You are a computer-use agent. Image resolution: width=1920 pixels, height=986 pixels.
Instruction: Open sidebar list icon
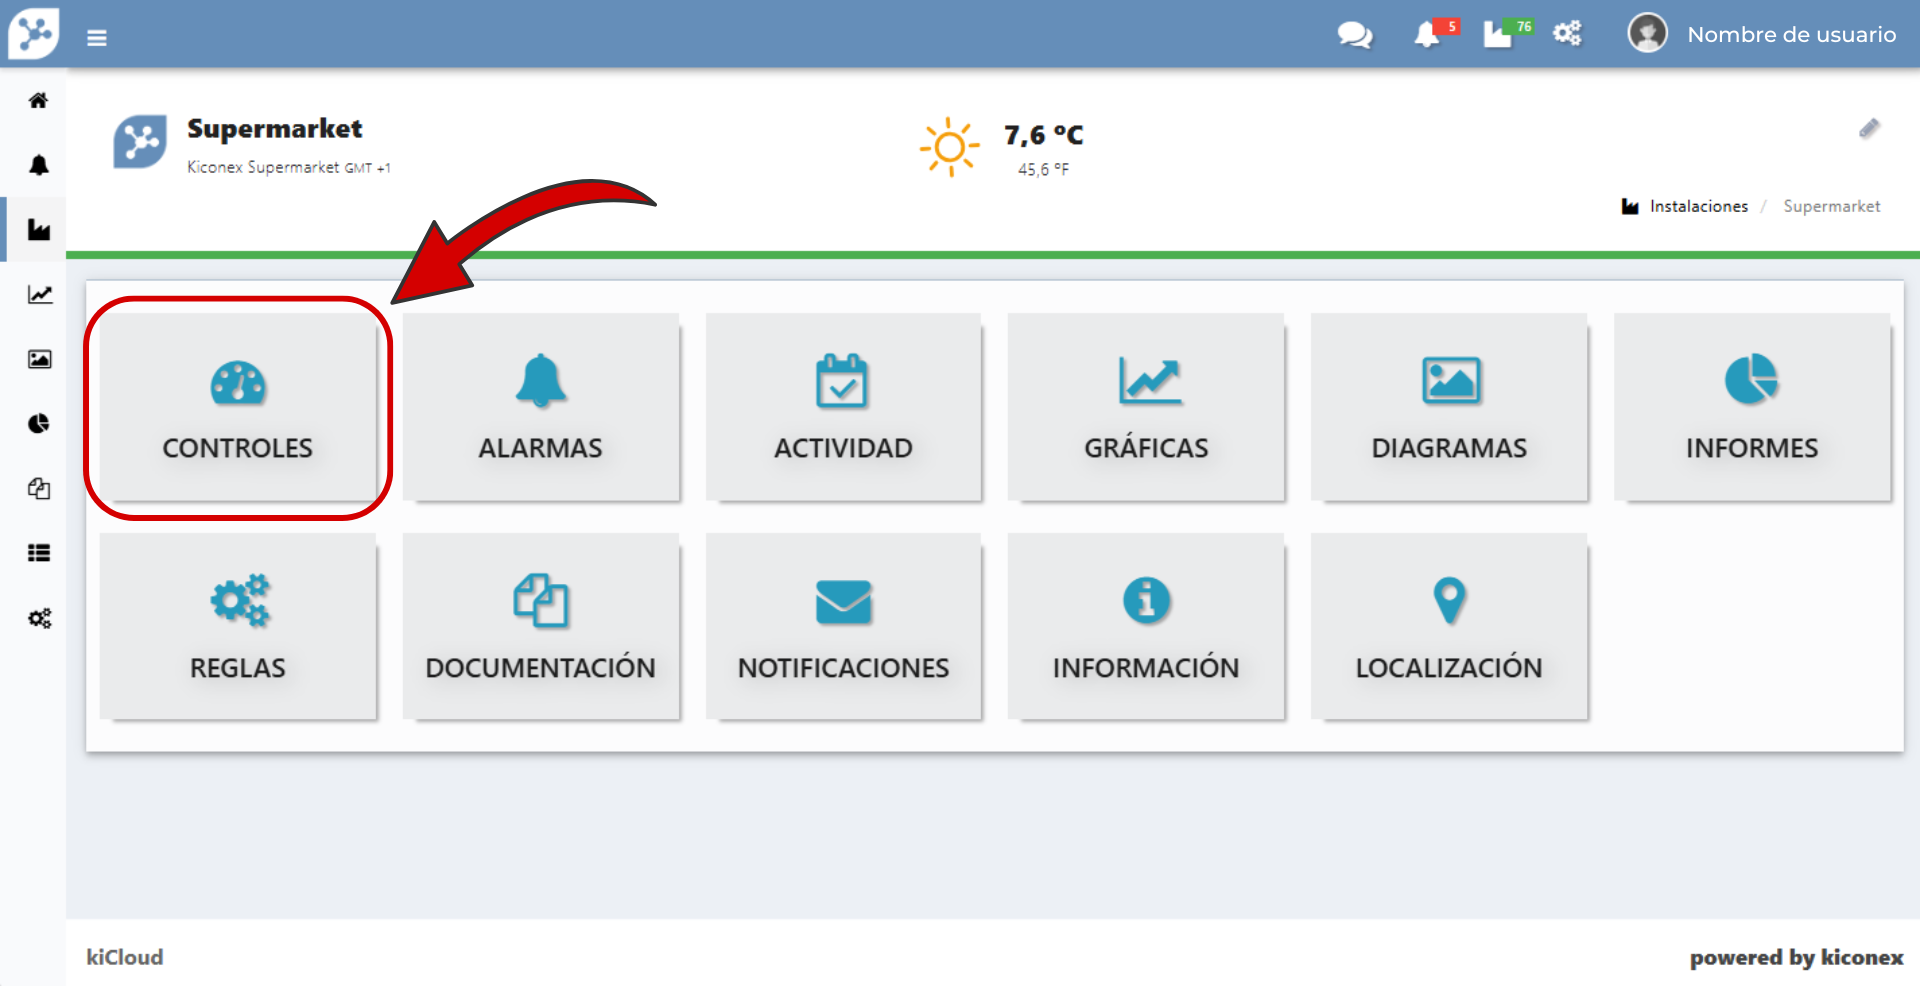pos(39,553)
